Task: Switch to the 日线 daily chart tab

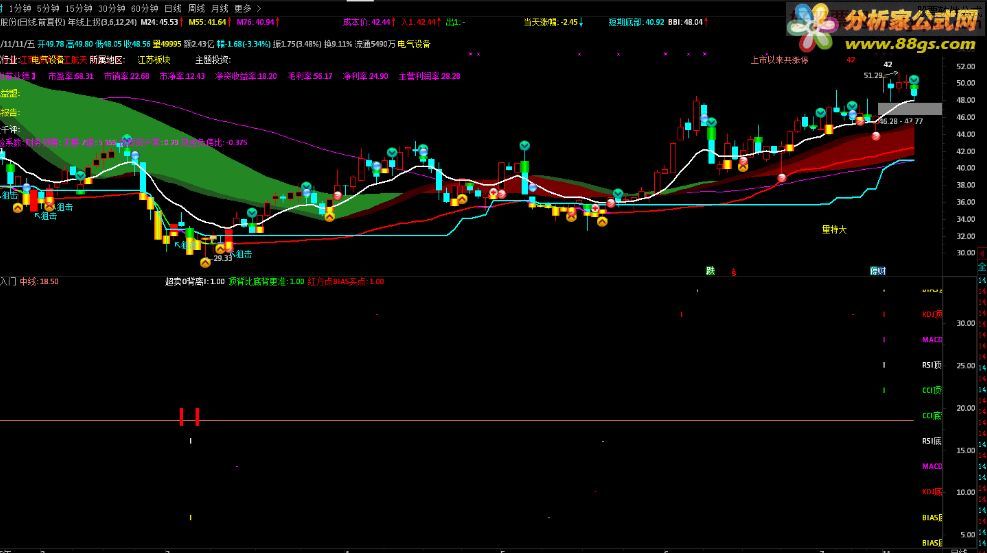Action: [x=172, y=8]
